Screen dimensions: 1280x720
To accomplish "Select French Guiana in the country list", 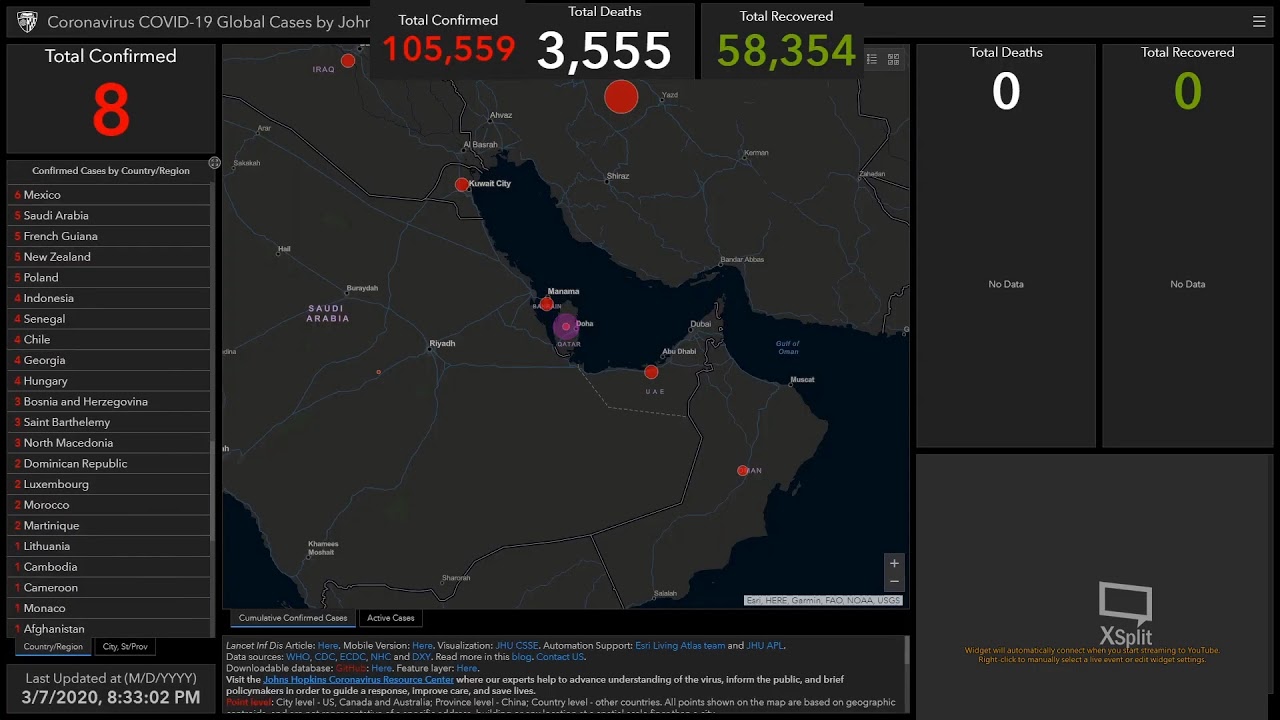I will tap(110, 236).
